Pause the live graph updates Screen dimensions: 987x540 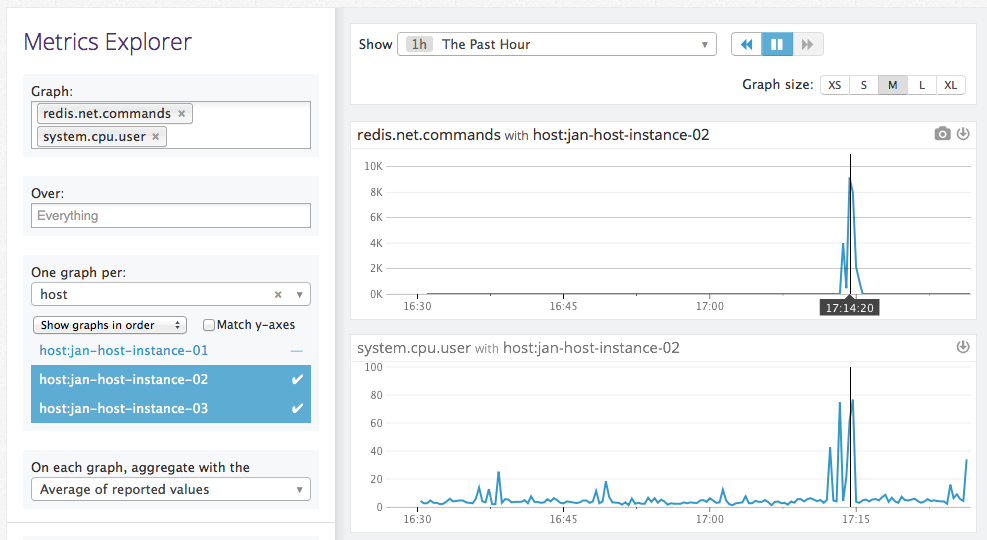[777, 44]
